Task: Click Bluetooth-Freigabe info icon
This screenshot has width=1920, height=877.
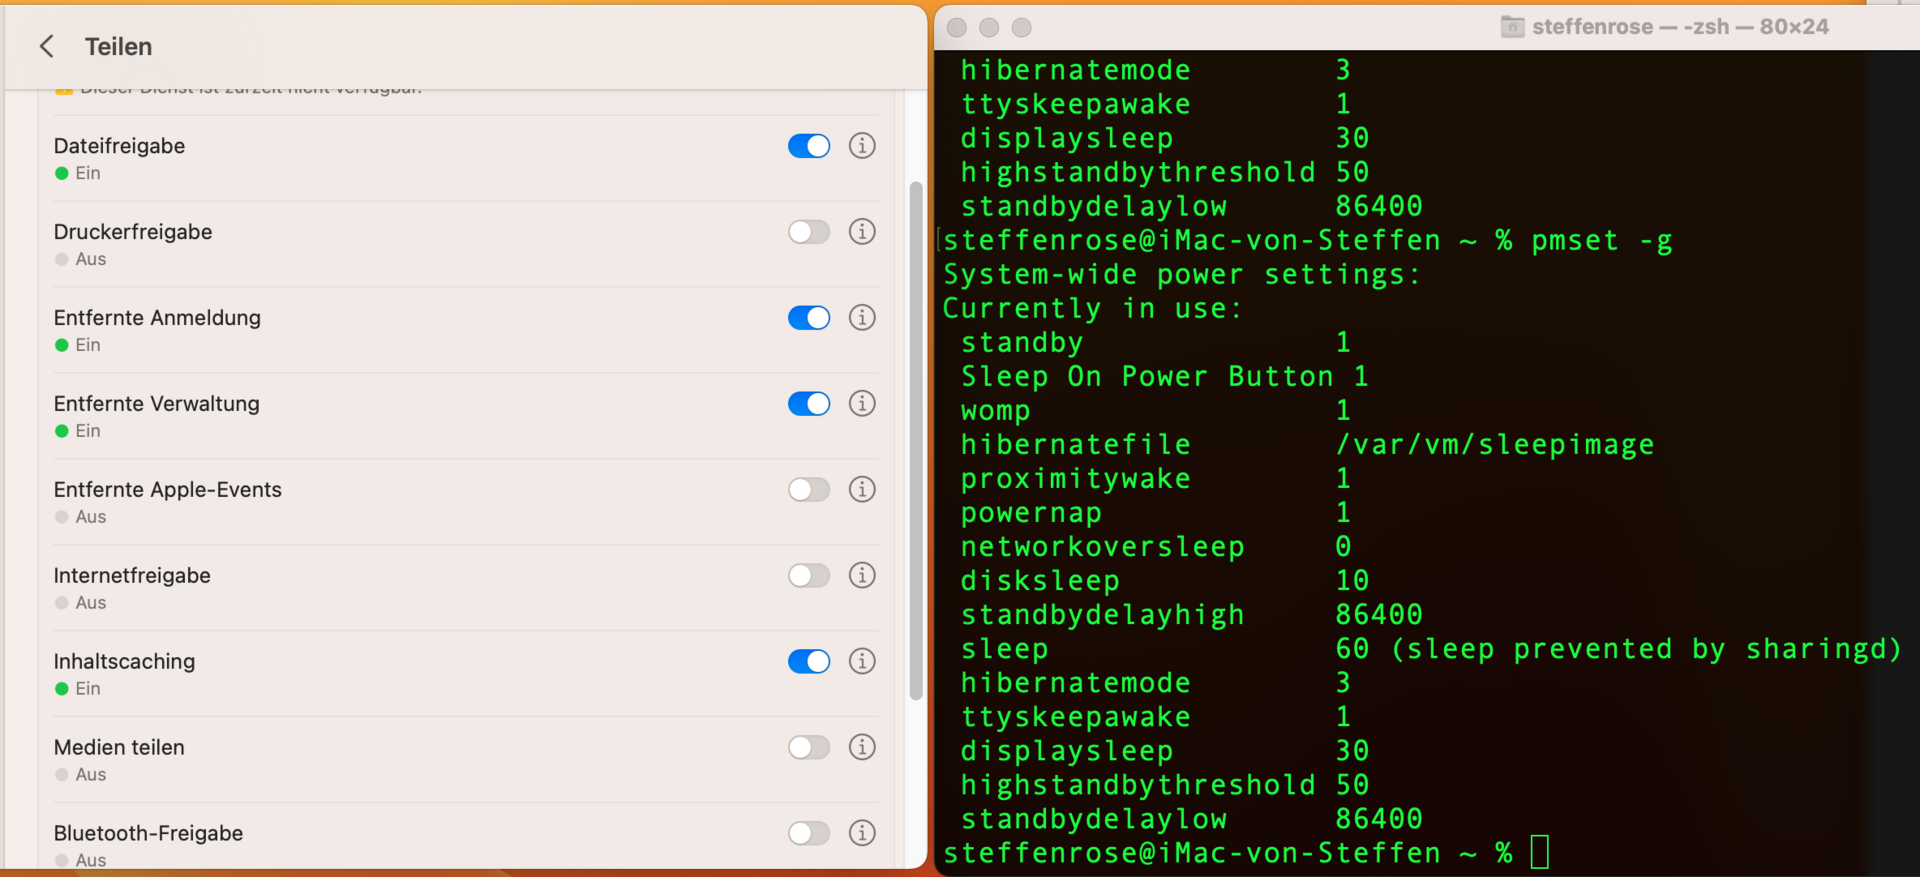Action: [862, 833]
